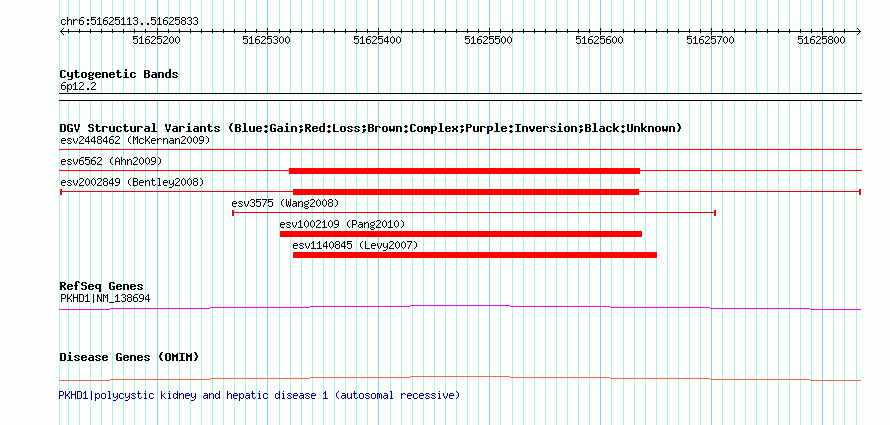Click the black cytogenetic band 6p12.2 bar
This screenshot has height=425, width=890.
pyautogui.click(x=461, y=96)
